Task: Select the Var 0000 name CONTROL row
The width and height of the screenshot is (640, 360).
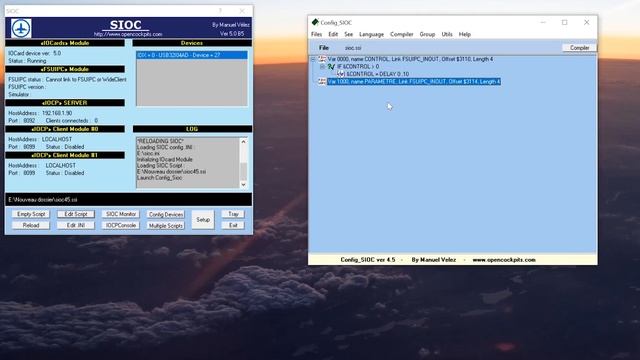Action: pos(410,59)
